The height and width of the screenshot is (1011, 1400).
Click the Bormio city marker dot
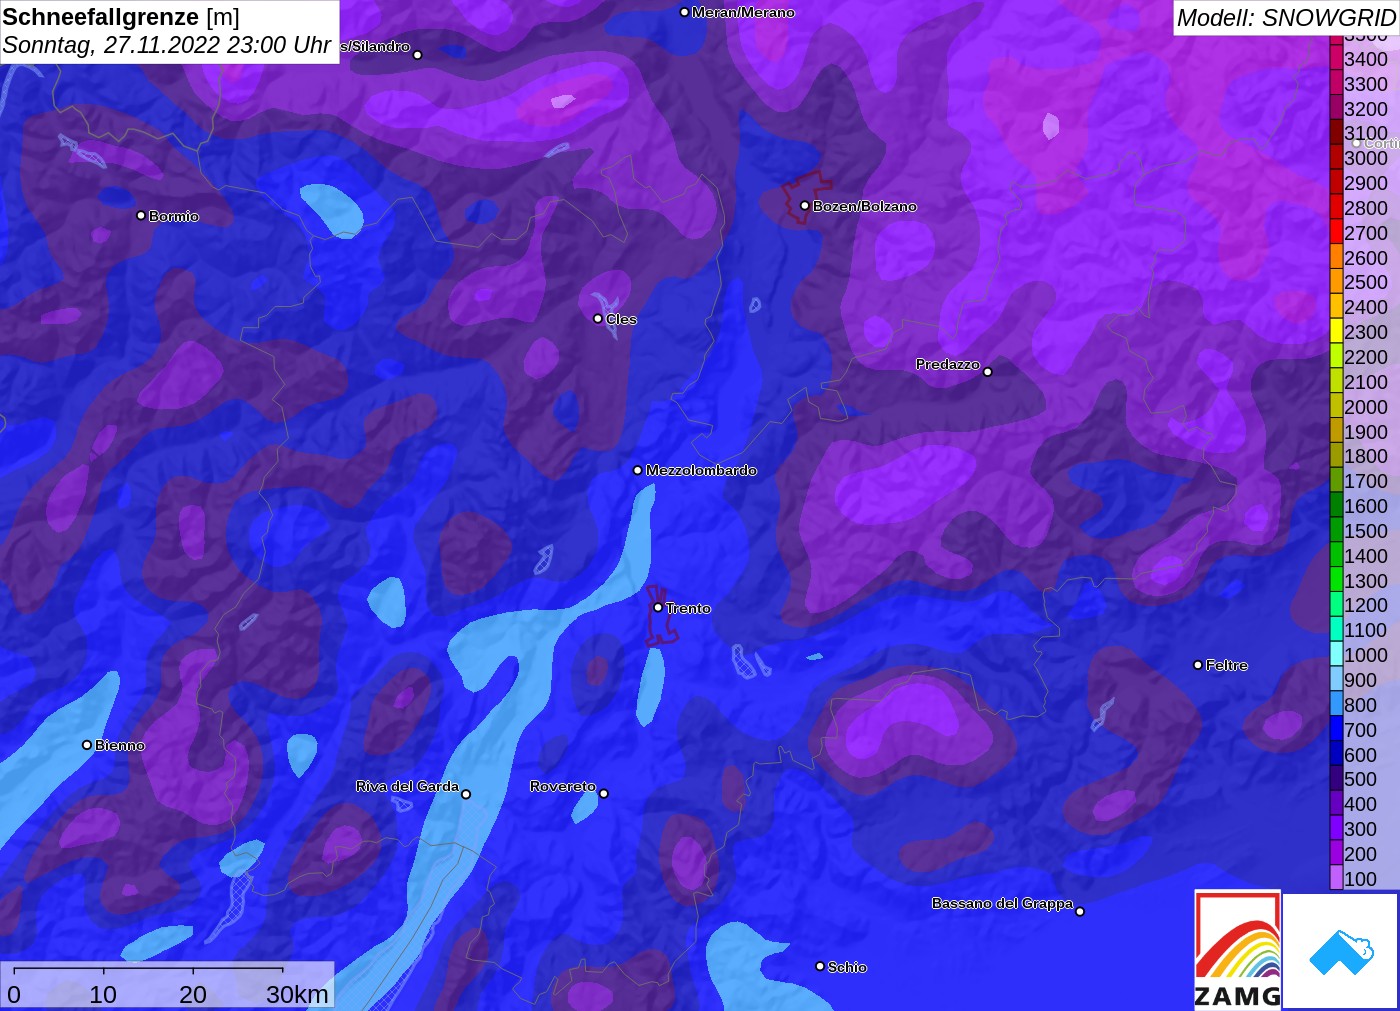click(141, 215)
